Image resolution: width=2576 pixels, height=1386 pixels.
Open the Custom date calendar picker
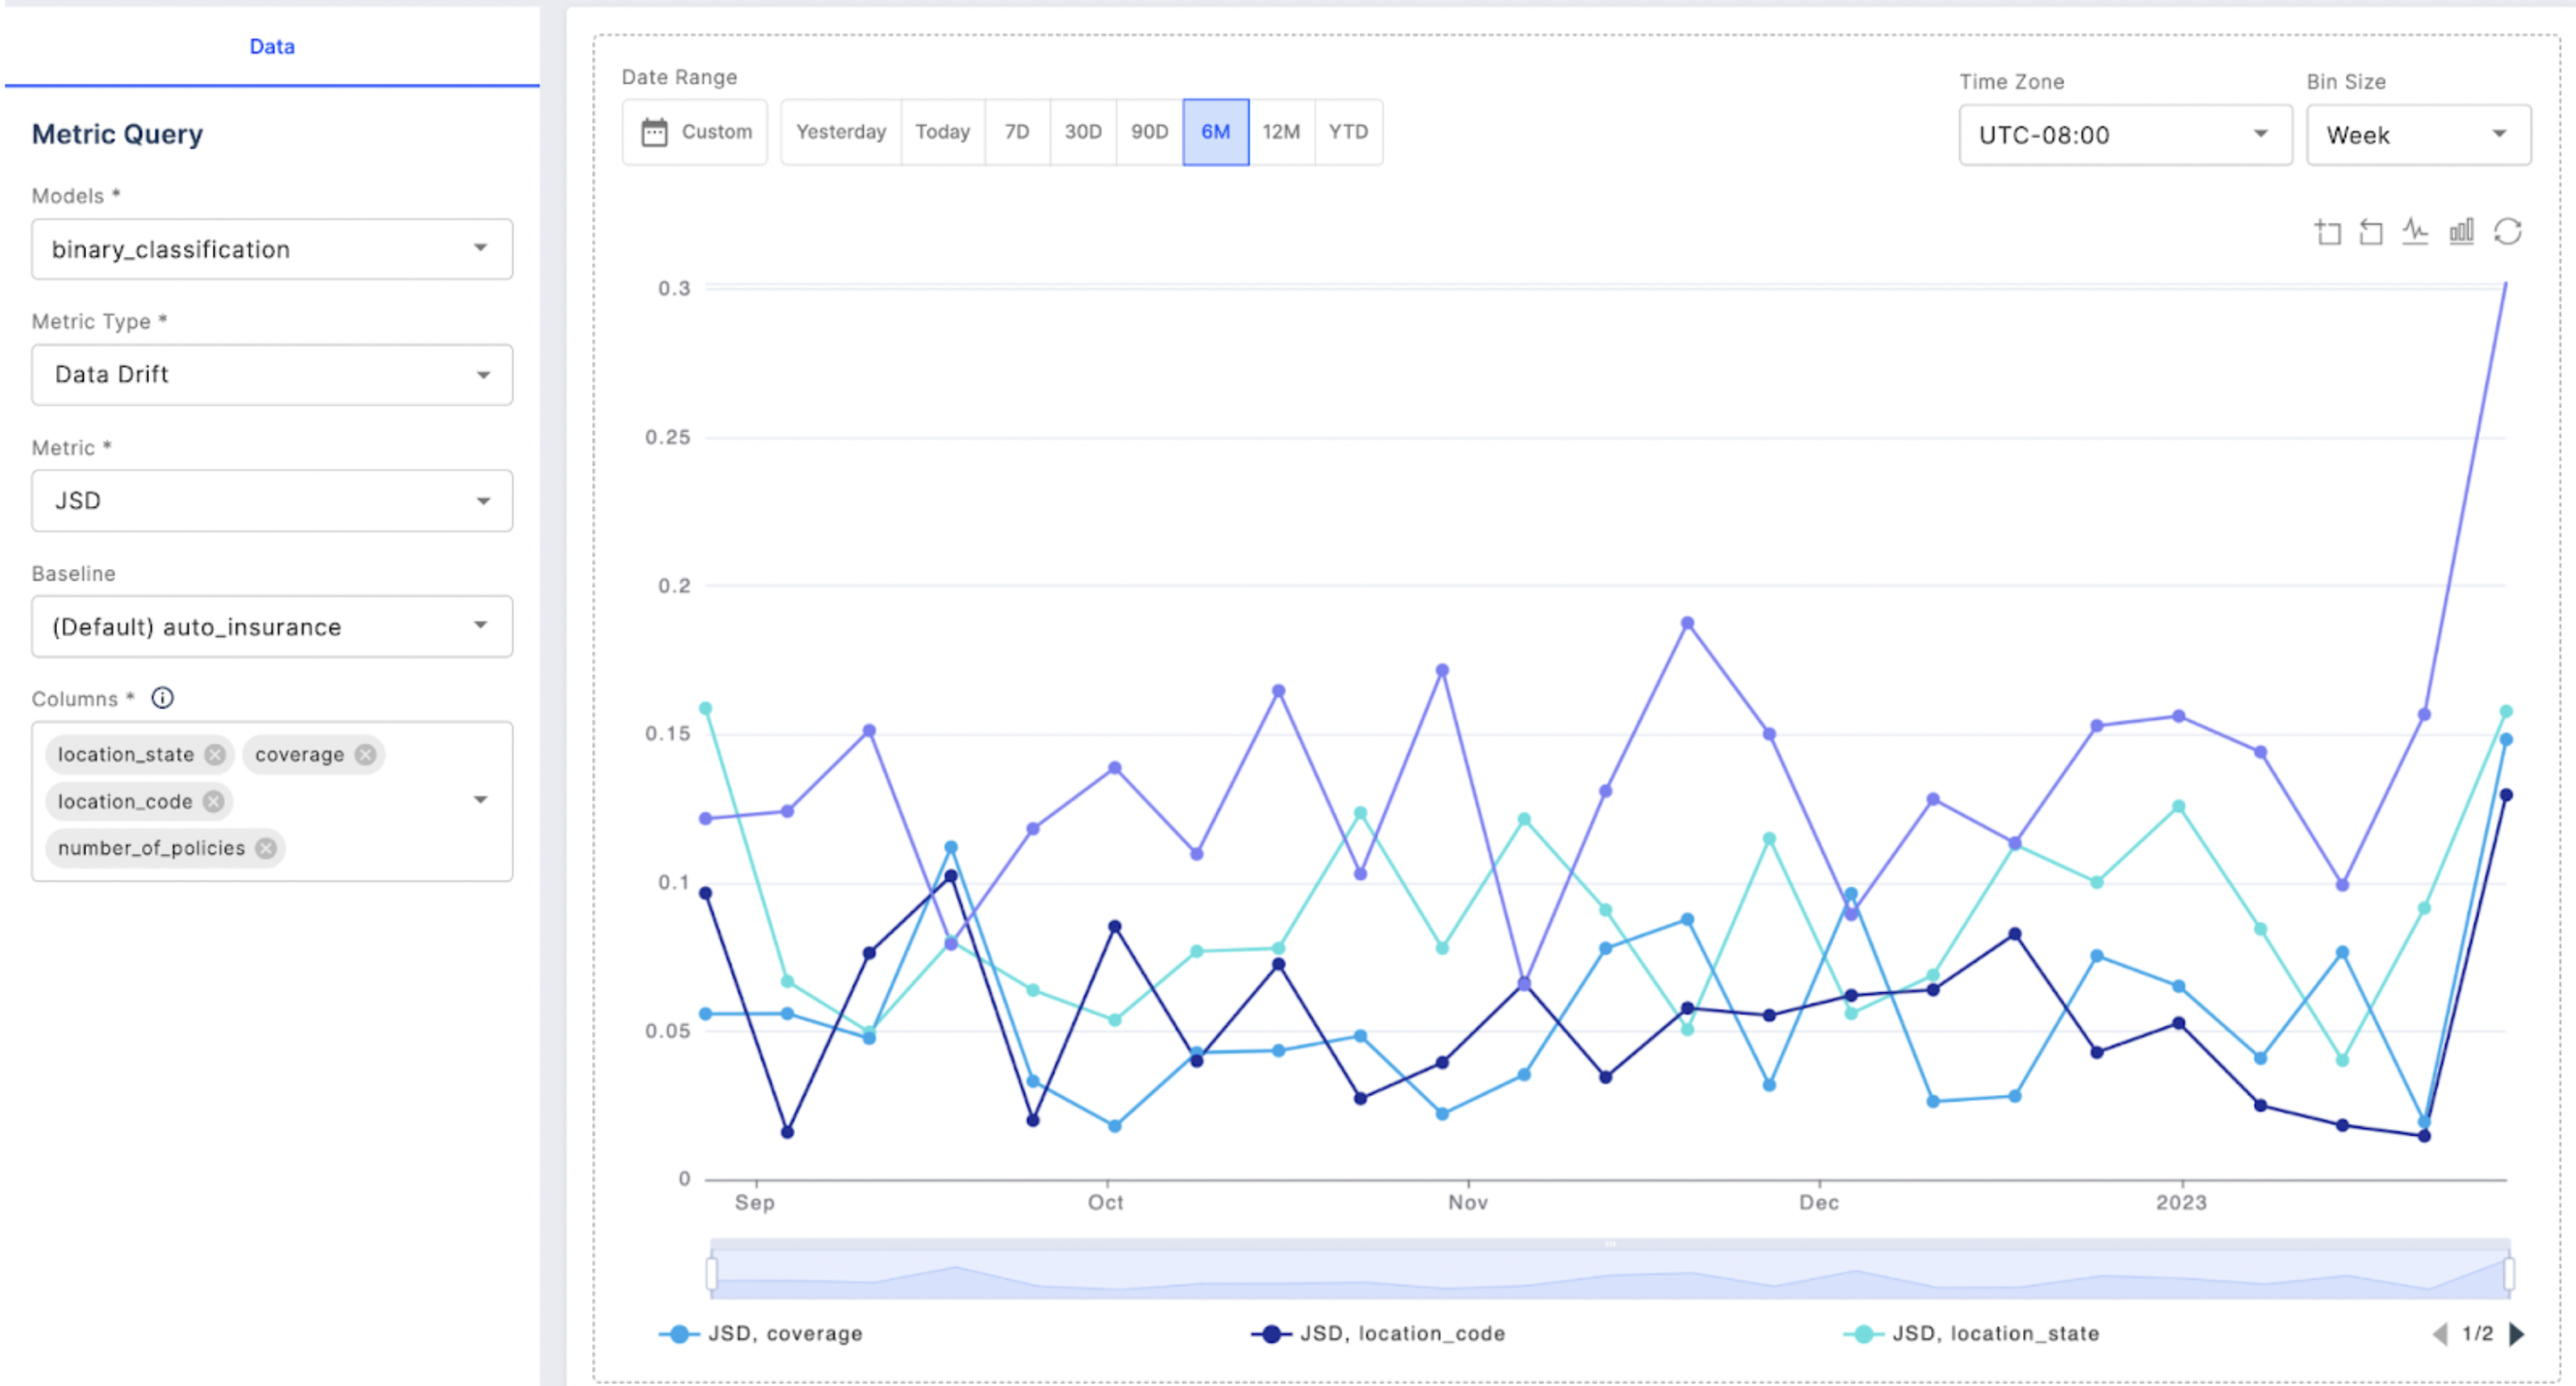point(695,132)
